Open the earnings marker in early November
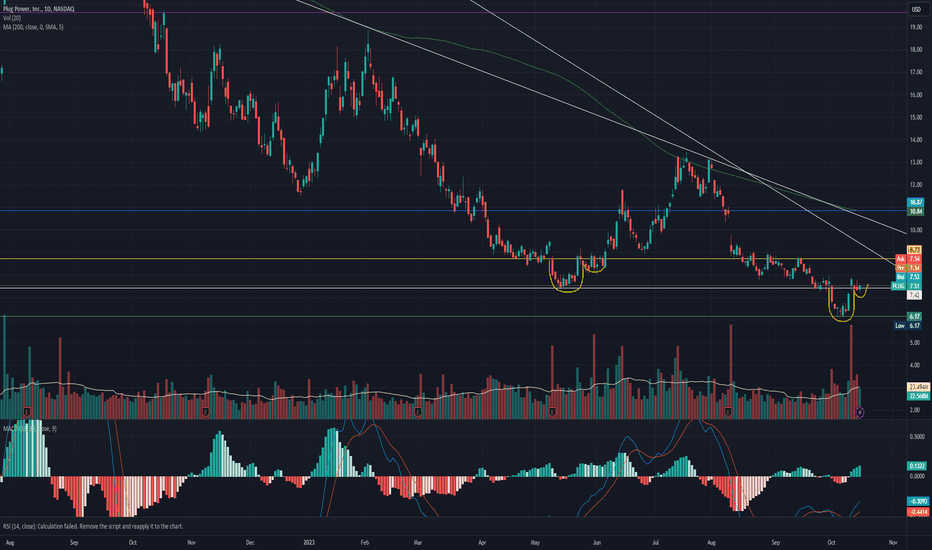The height and width of the screenshot is (550, 932). [205, 411]
